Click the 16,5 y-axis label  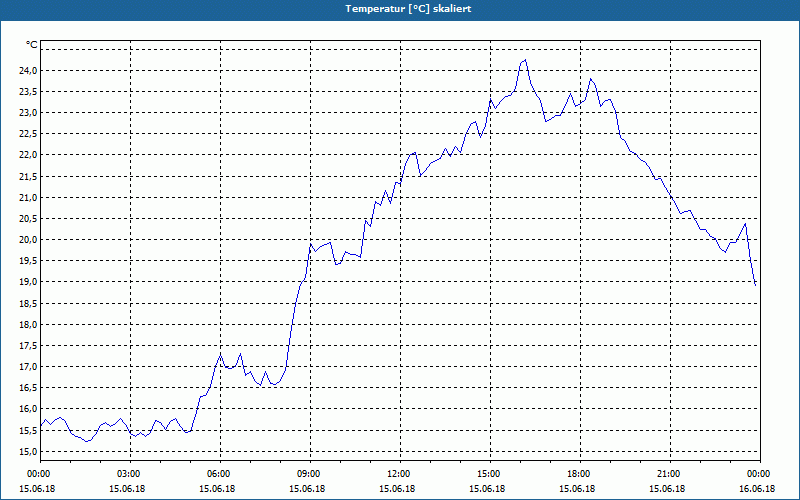29,388
